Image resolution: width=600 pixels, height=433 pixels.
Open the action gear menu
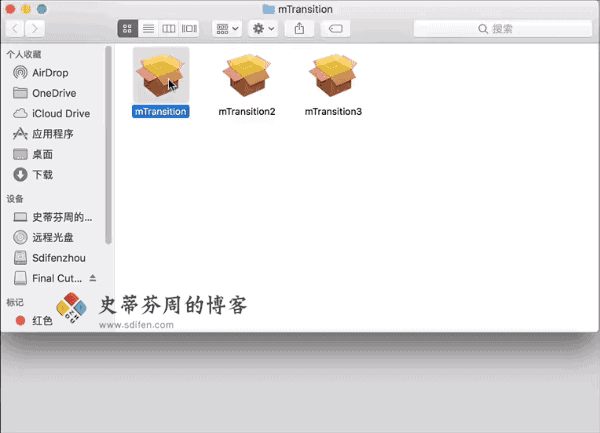263,29
